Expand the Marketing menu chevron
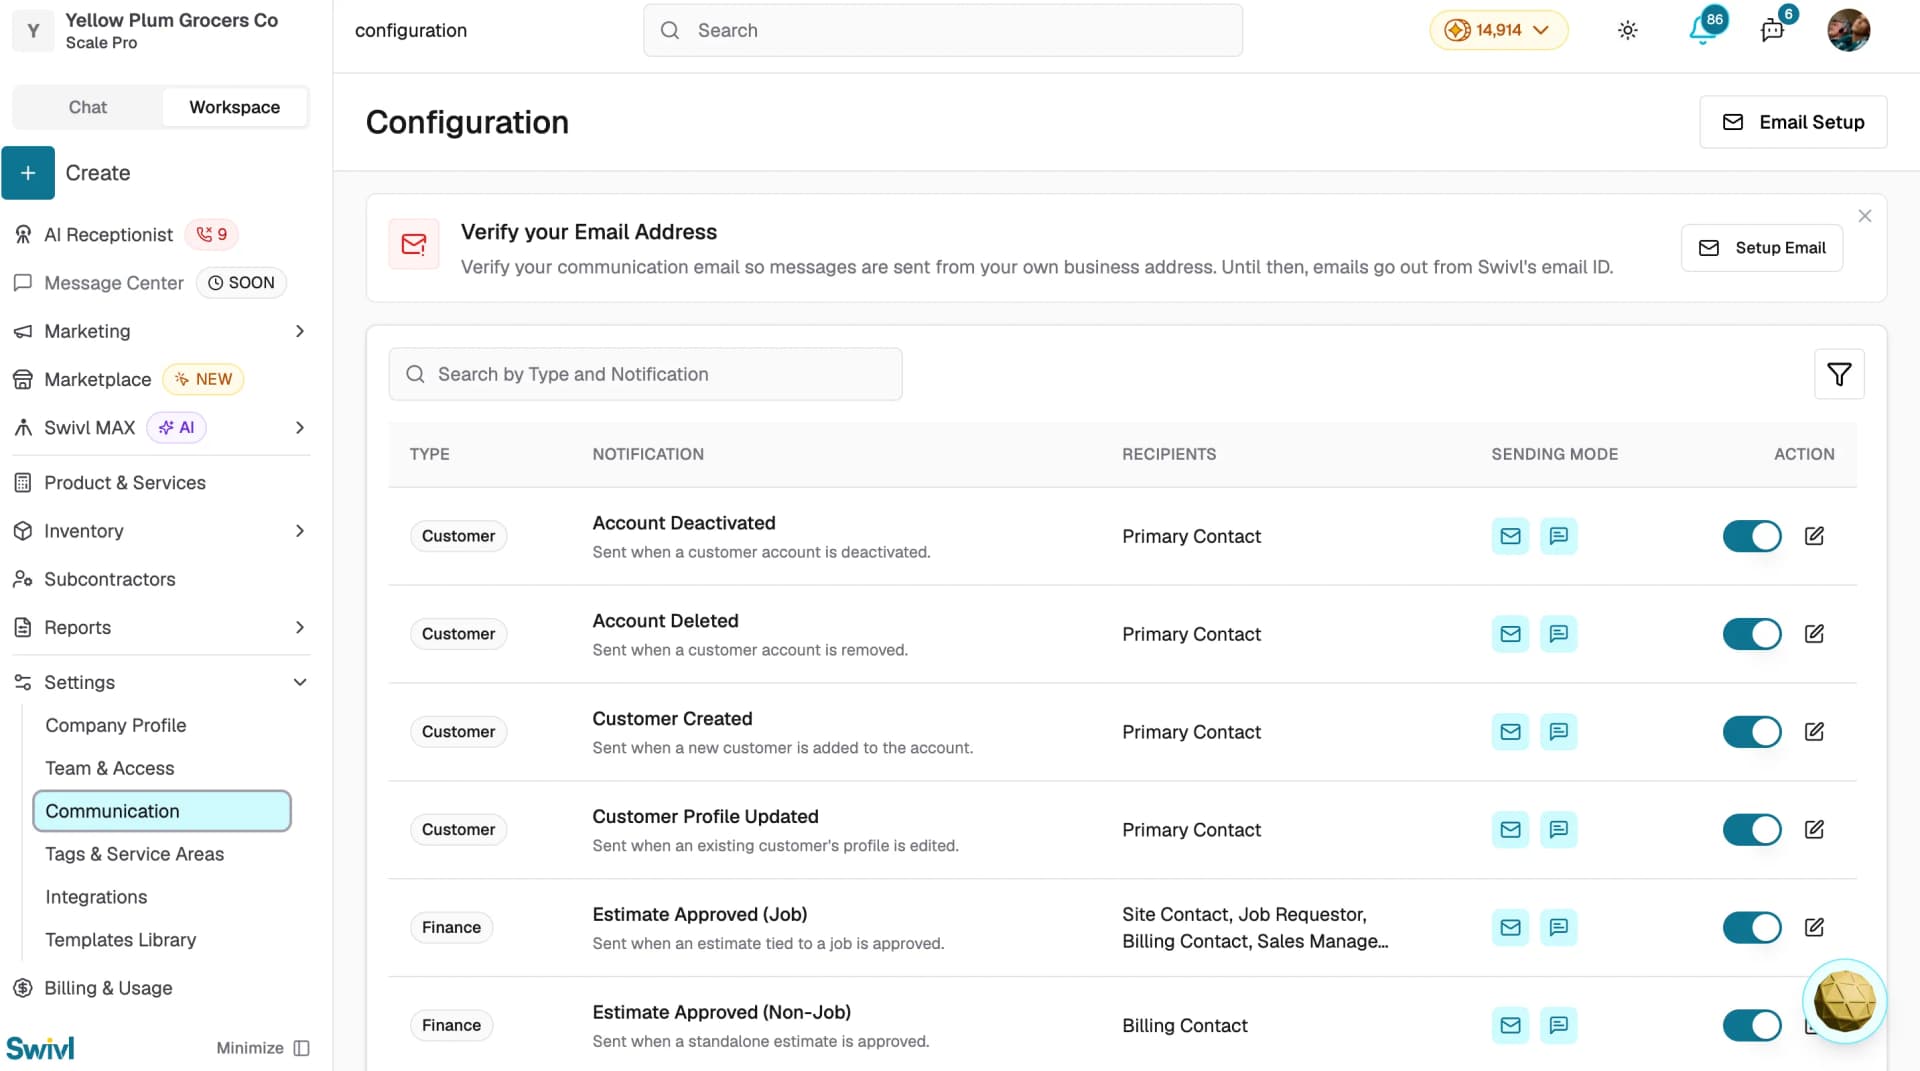Image resolution: width=1920 pixels, height=1071 pixels. 299,331
